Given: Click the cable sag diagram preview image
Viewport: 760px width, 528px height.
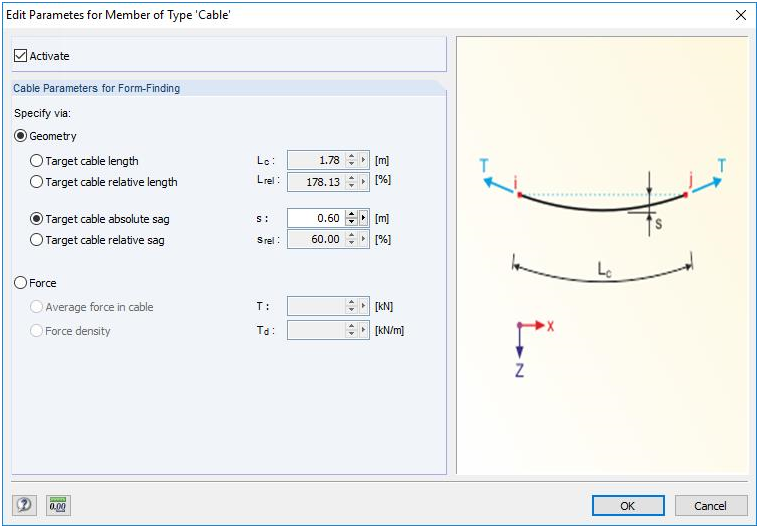Looking at the screenshot, I should (x=602, y=255).
